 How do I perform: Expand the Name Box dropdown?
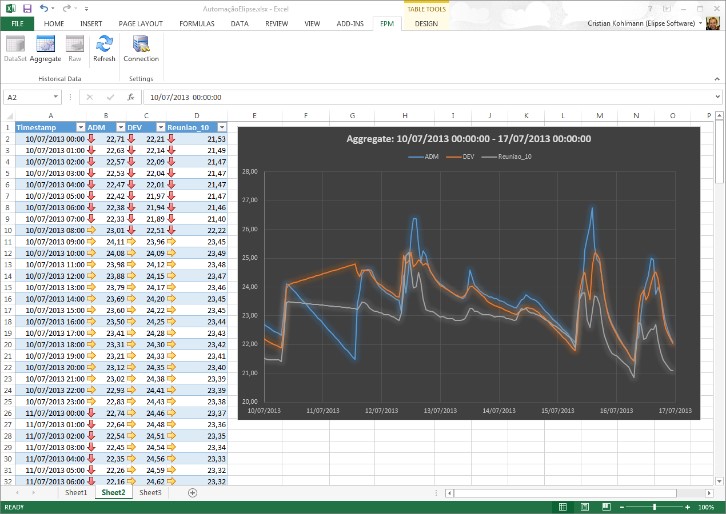(x=56, y=97)
